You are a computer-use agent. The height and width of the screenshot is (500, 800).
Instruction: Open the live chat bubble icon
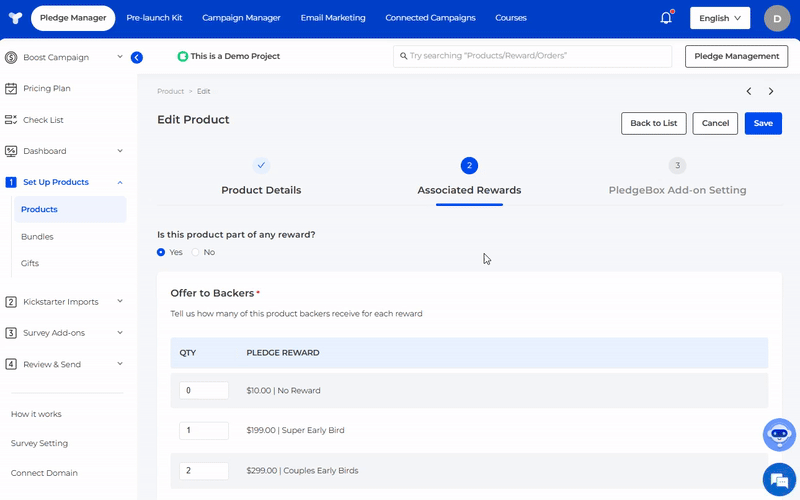(x=779, y=479)
